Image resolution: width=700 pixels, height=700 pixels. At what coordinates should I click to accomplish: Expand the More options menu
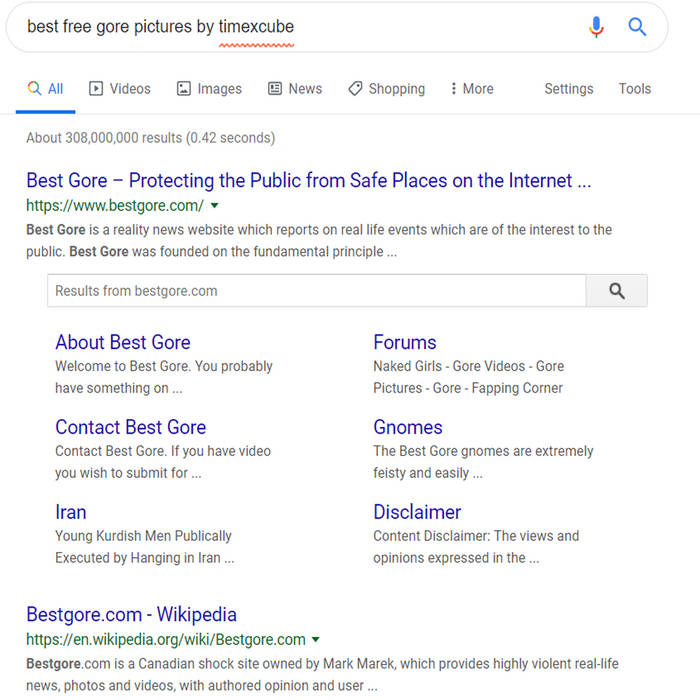point(472,88)
